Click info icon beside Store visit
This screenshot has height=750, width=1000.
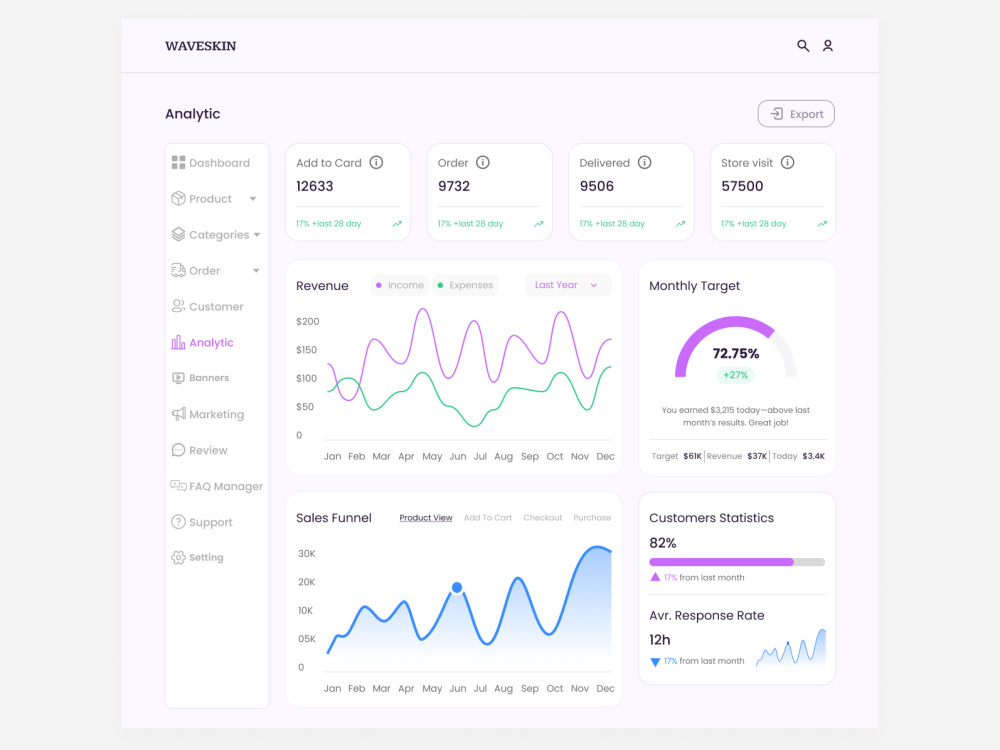click(788, 163)
